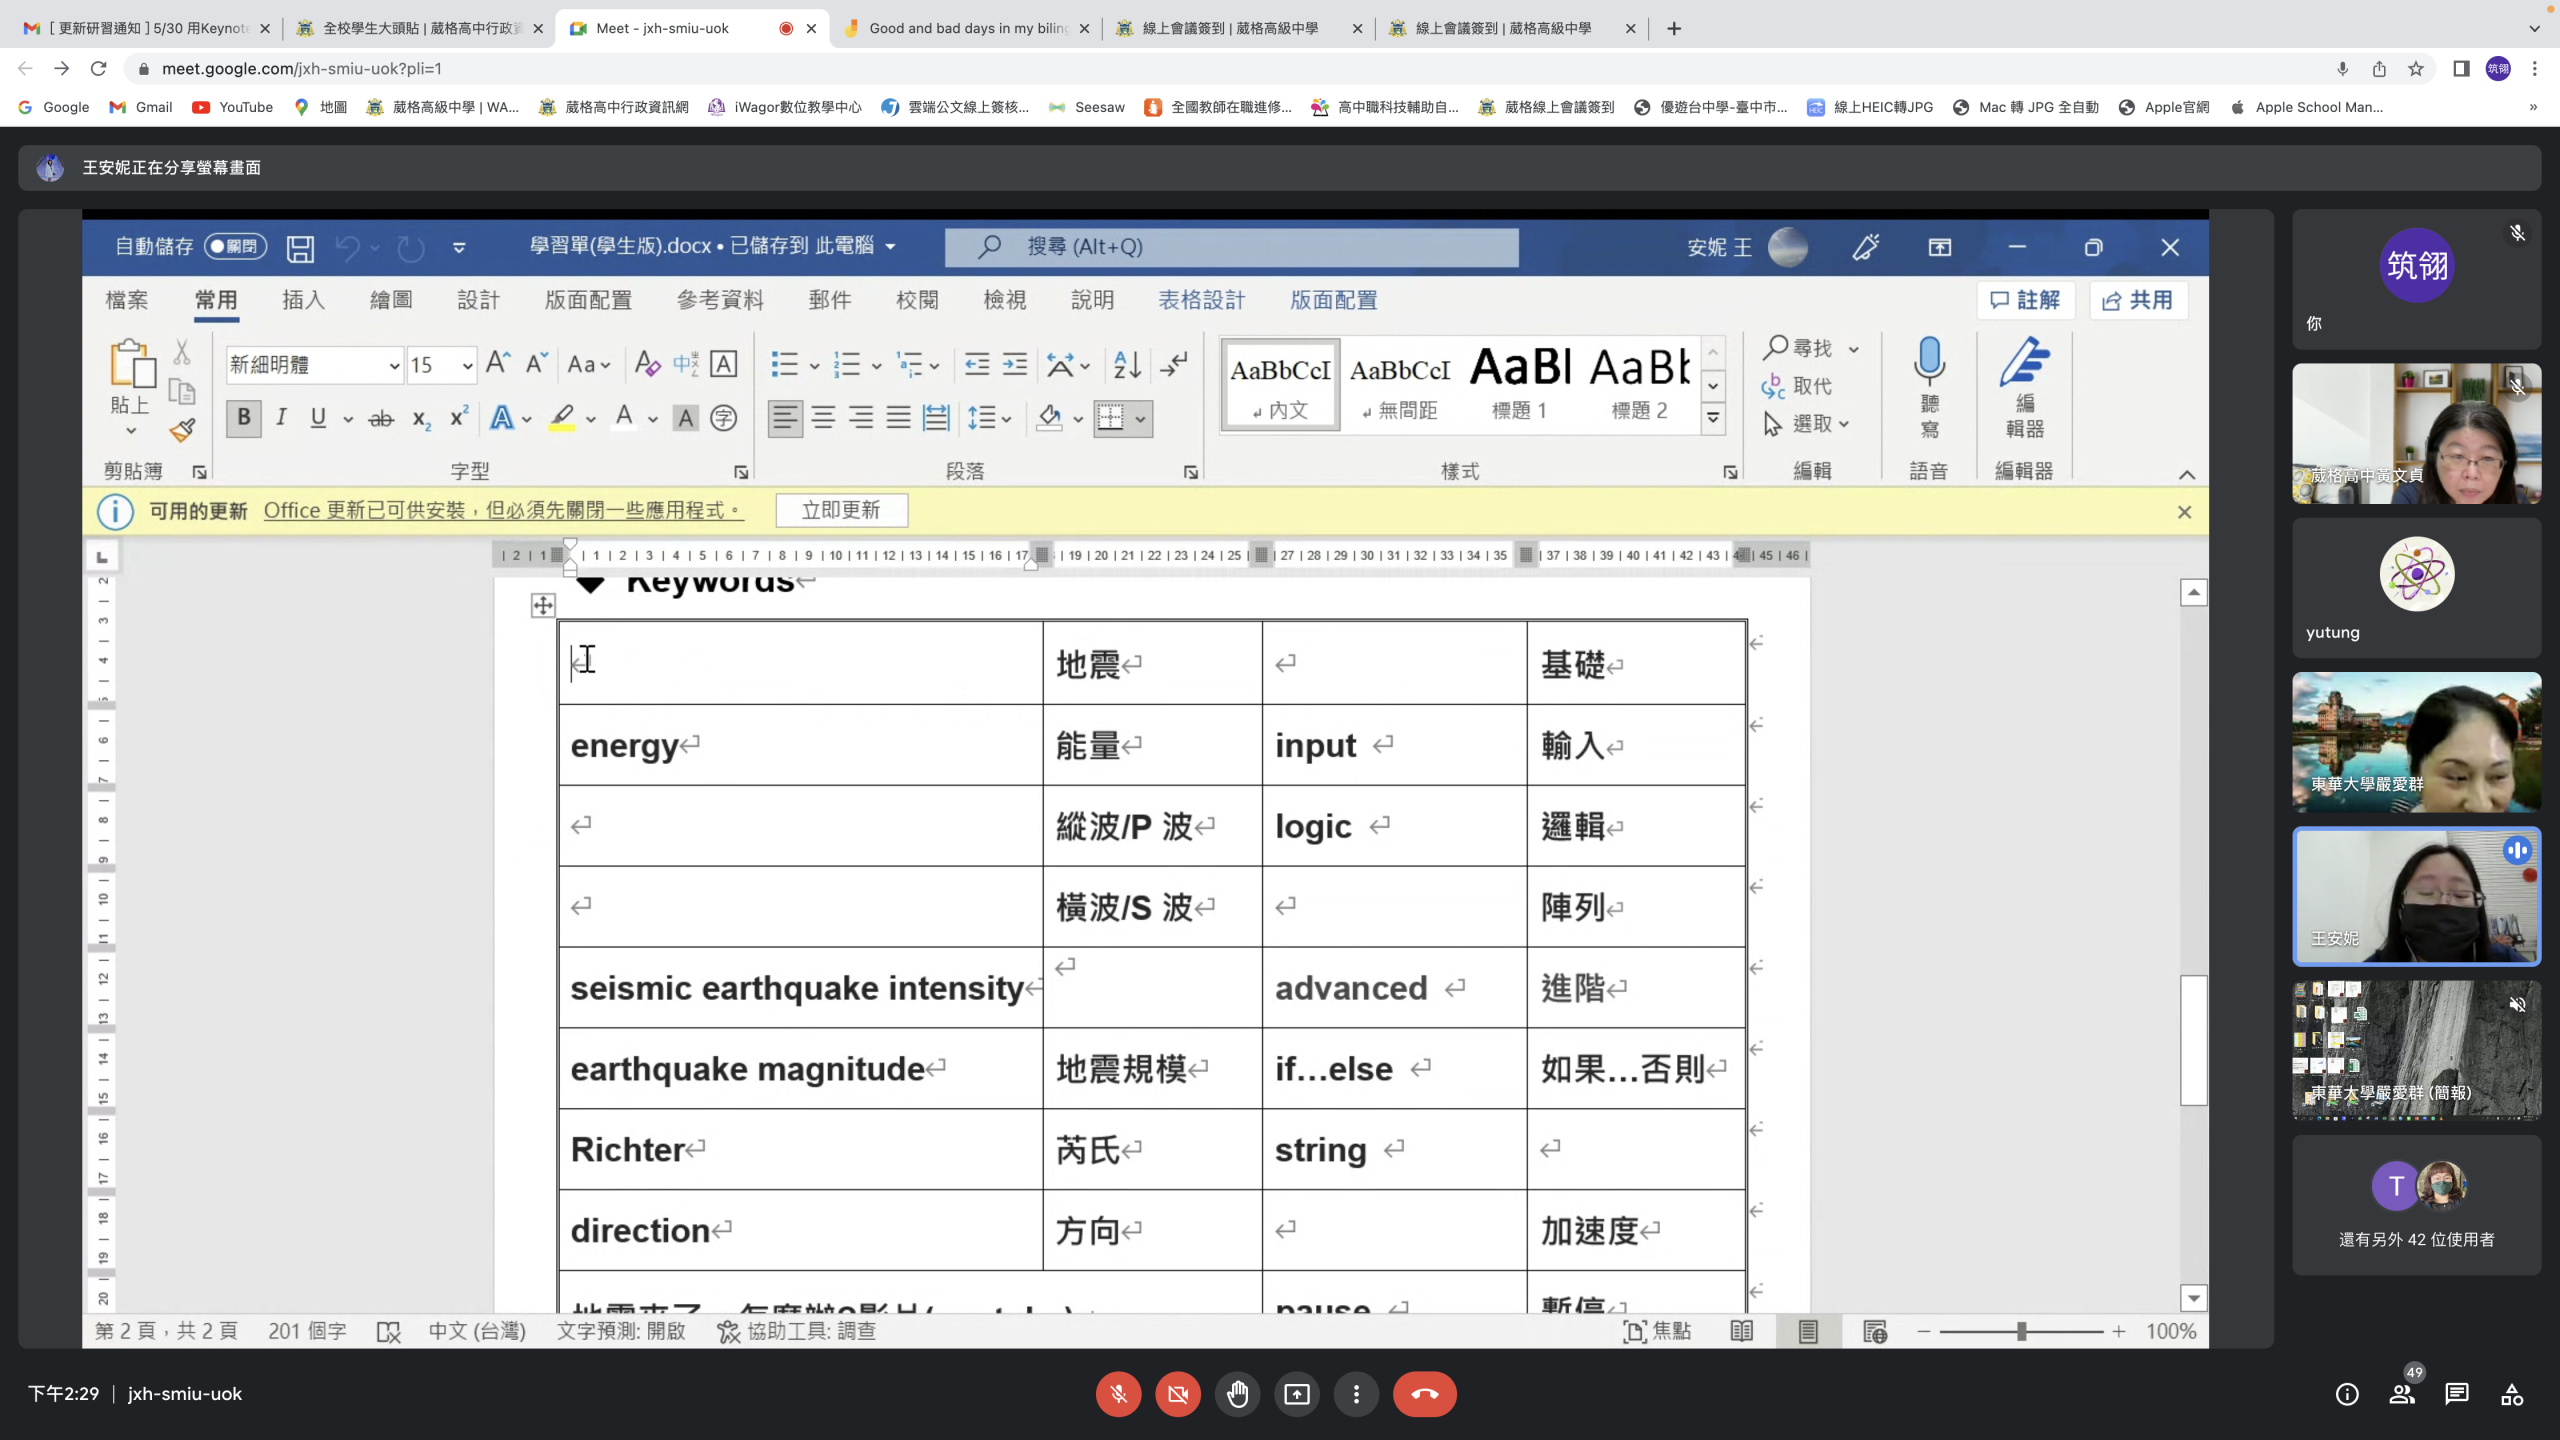Screen dimensions: 2560x1440
Task: Click the red leave call button
Action: (1424, 1394)
